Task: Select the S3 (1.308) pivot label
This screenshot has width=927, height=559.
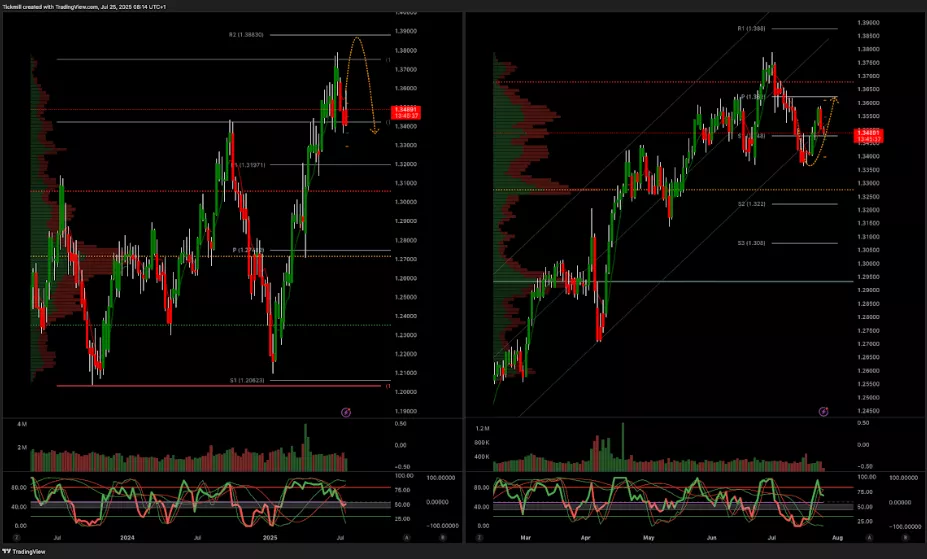Action: tap(750, 243)
